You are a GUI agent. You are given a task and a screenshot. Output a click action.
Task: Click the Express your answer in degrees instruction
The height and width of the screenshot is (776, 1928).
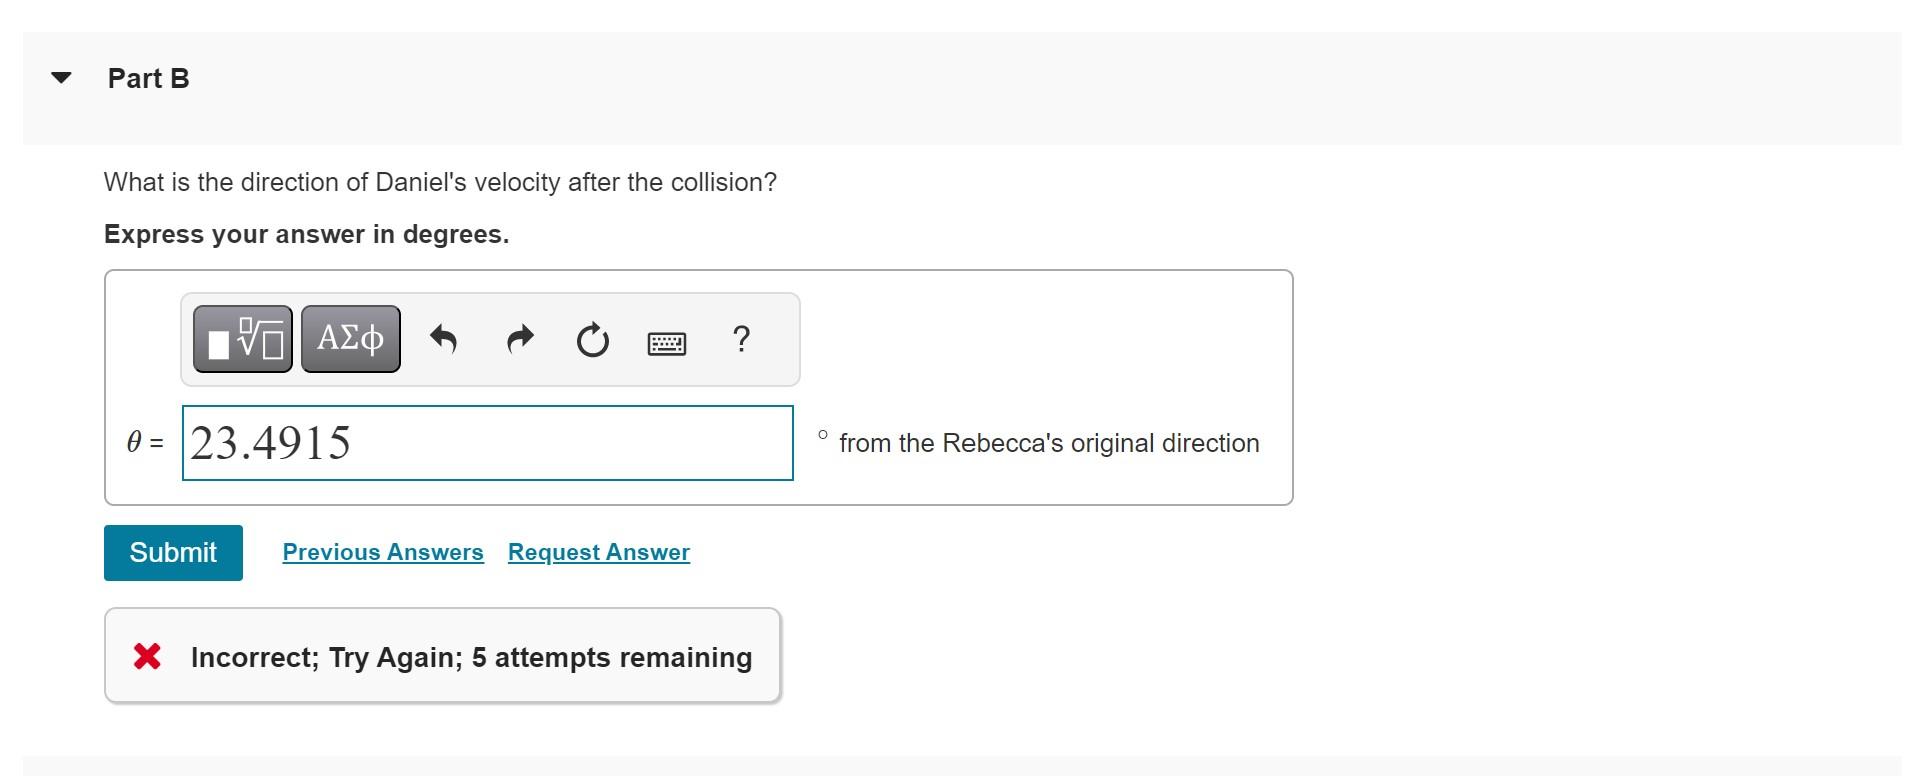(x=306, y=234)
